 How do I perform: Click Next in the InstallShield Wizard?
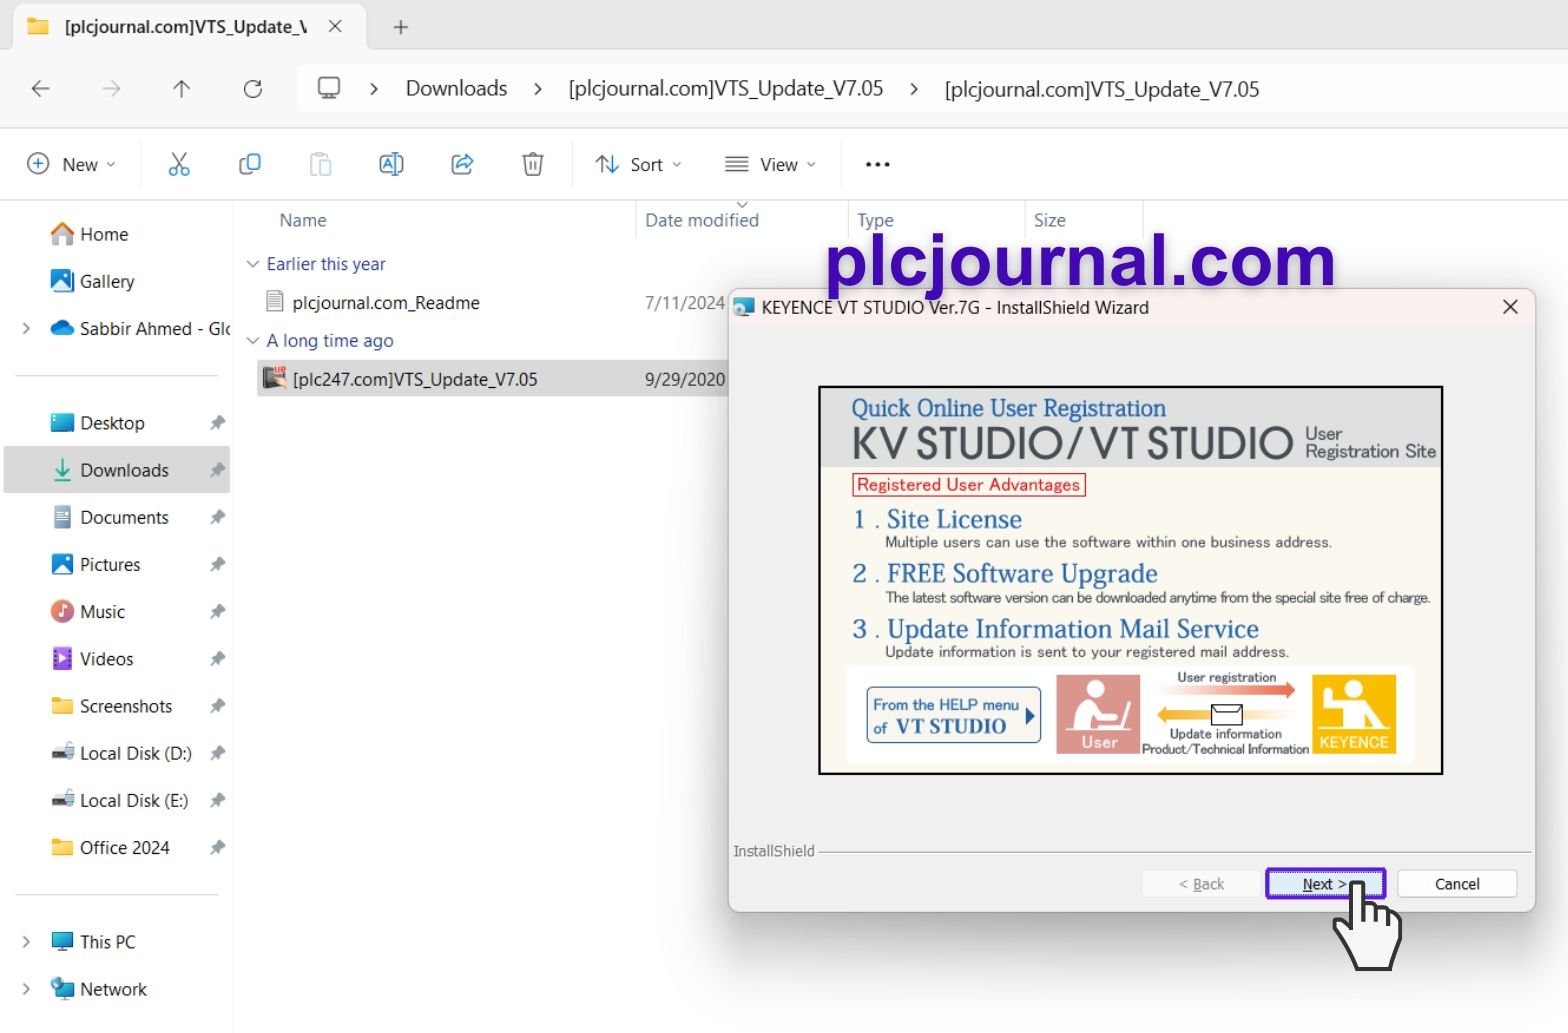tap(1324, 884)
